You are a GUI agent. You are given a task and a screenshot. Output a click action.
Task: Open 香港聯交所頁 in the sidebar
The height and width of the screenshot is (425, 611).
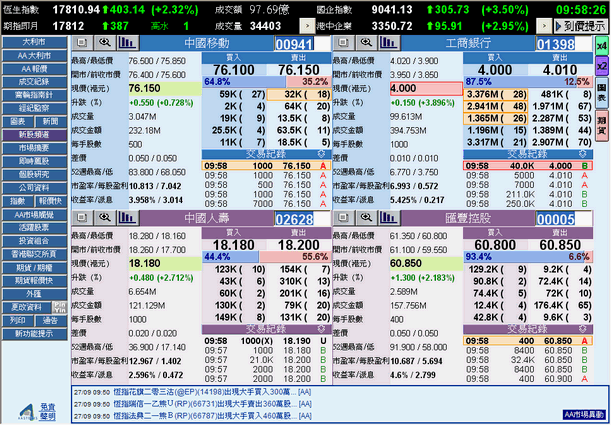click(x=35, y=254)
